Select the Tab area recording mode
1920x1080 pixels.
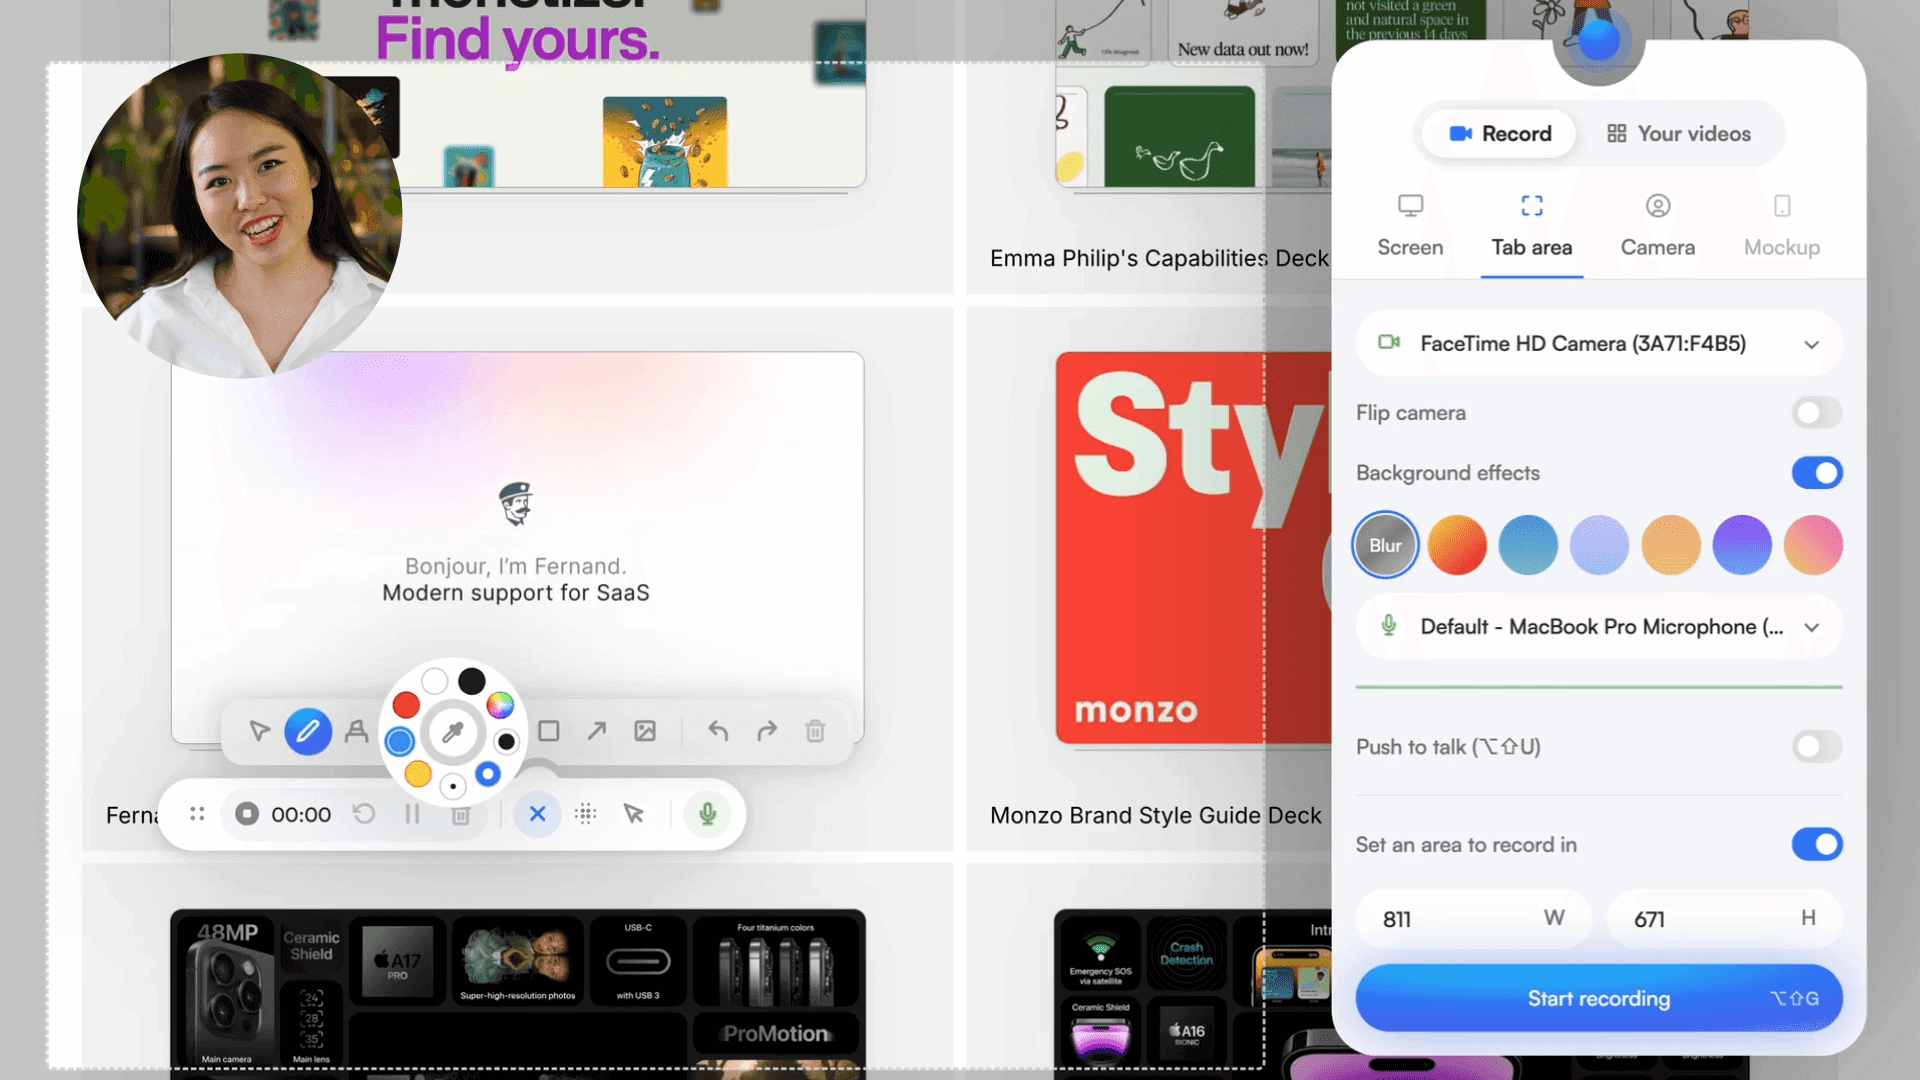tap(1531, 224)
